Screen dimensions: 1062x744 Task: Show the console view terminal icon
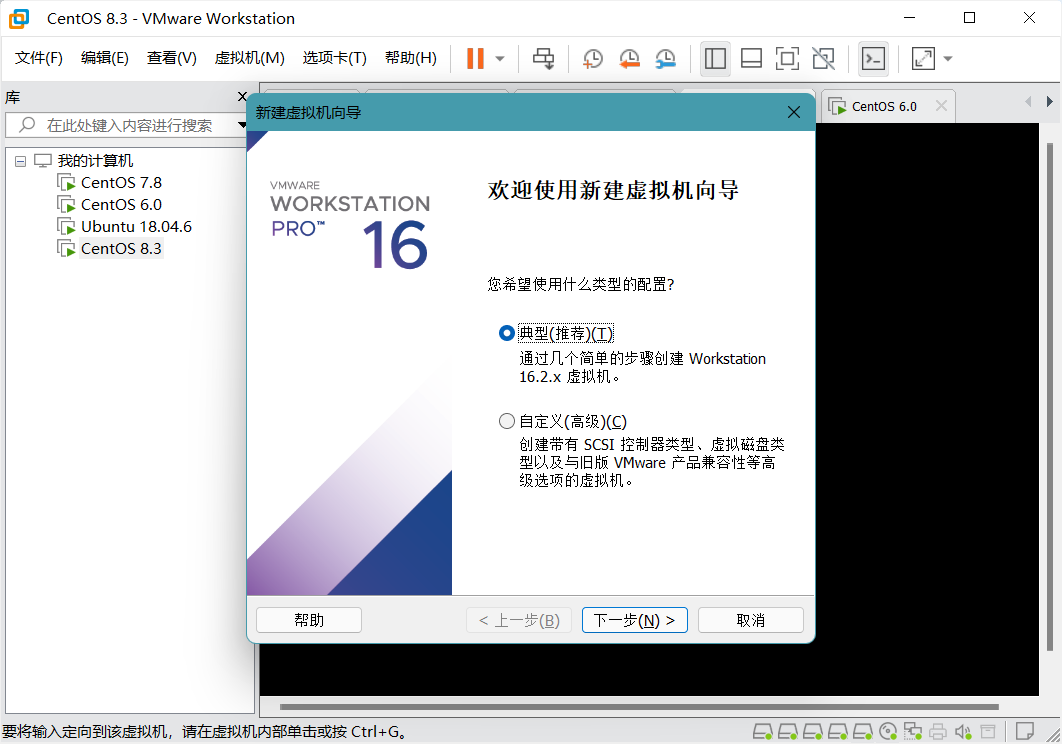pos(873,58)
